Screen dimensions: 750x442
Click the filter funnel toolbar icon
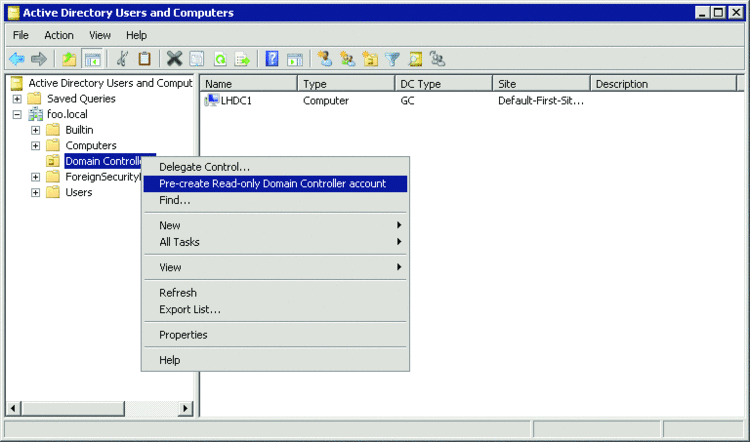tap(393, 59)
